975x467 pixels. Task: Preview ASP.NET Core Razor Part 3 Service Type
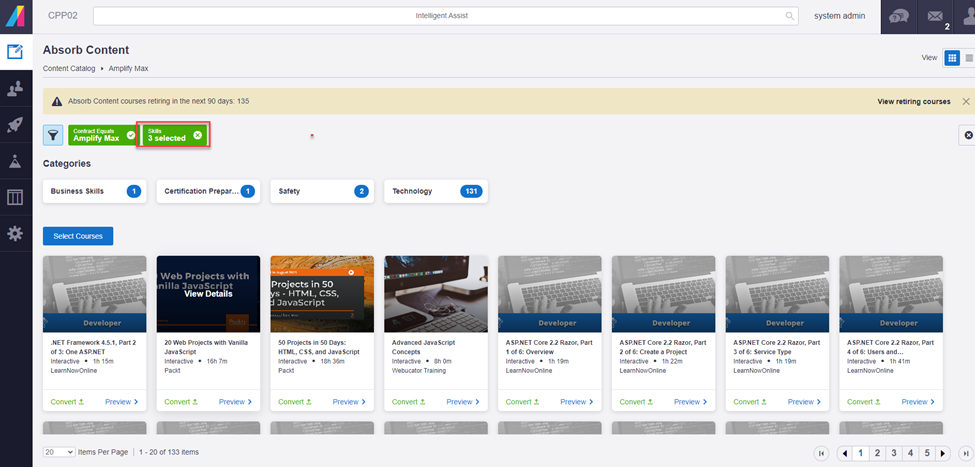805,402
